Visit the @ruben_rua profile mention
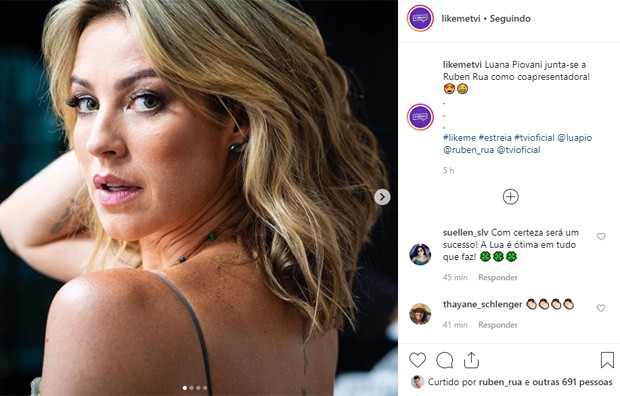 469,150
